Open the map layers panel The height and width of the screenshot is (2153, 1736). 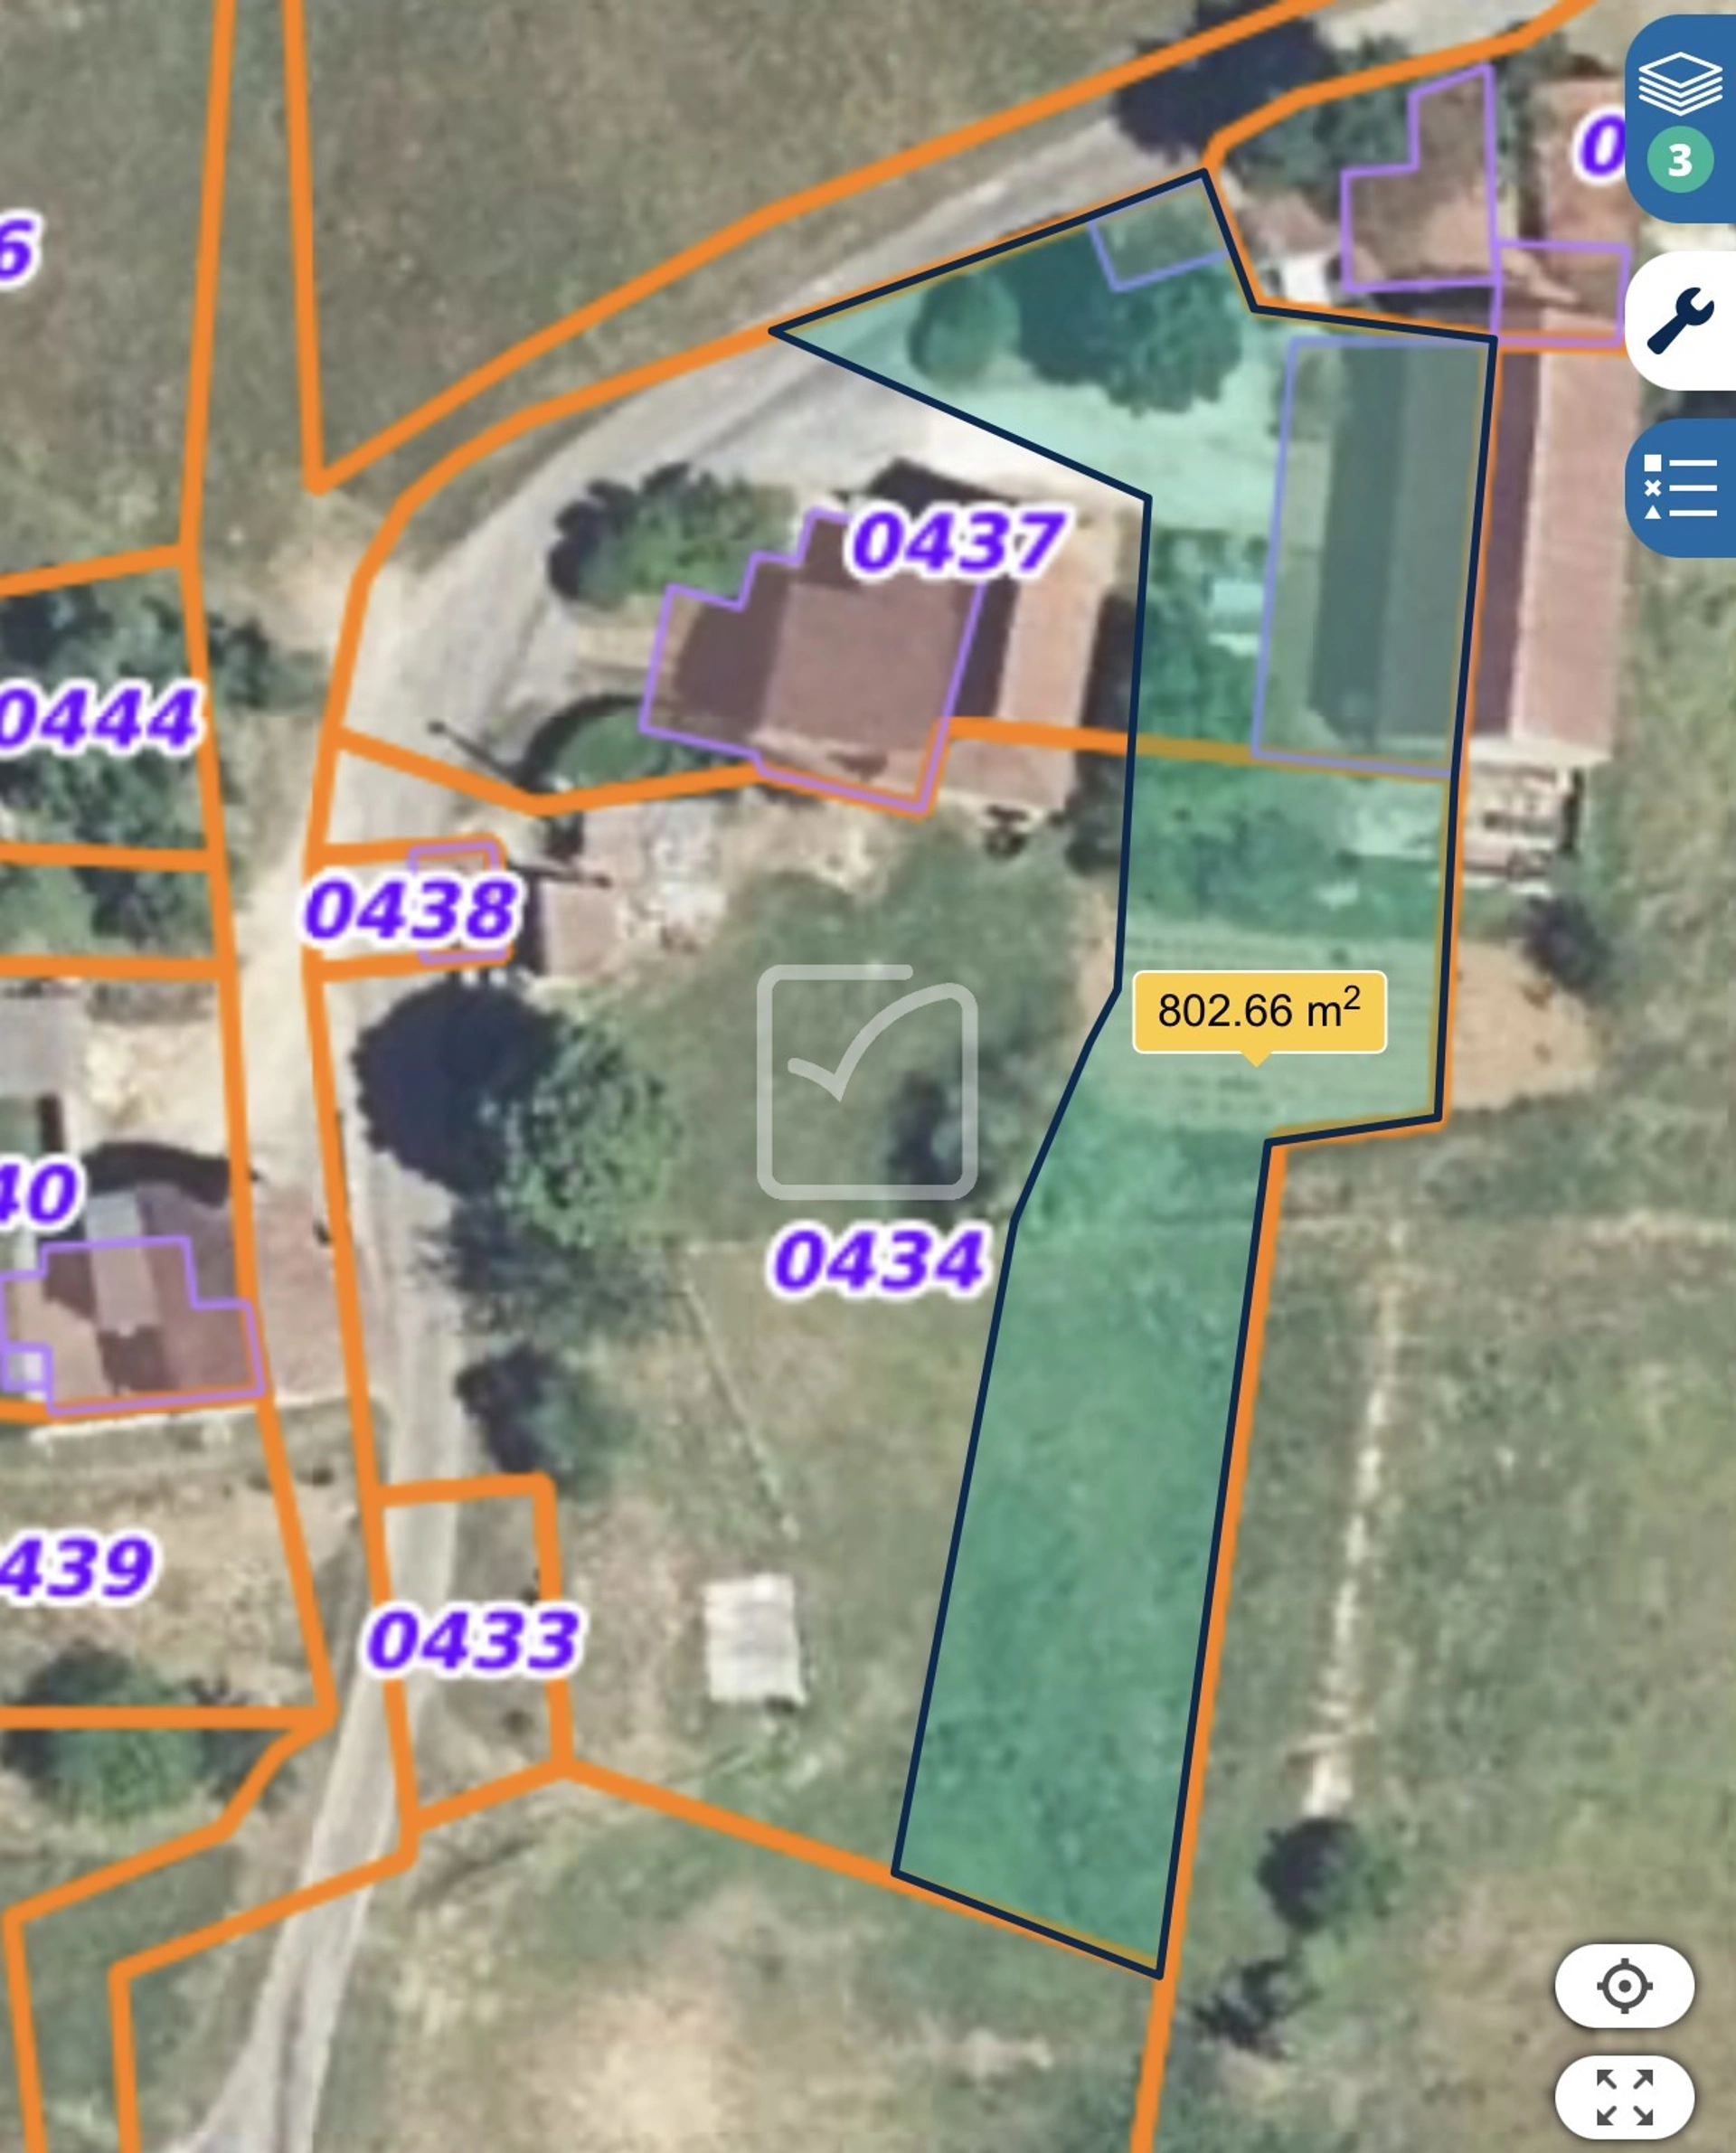1682,82
